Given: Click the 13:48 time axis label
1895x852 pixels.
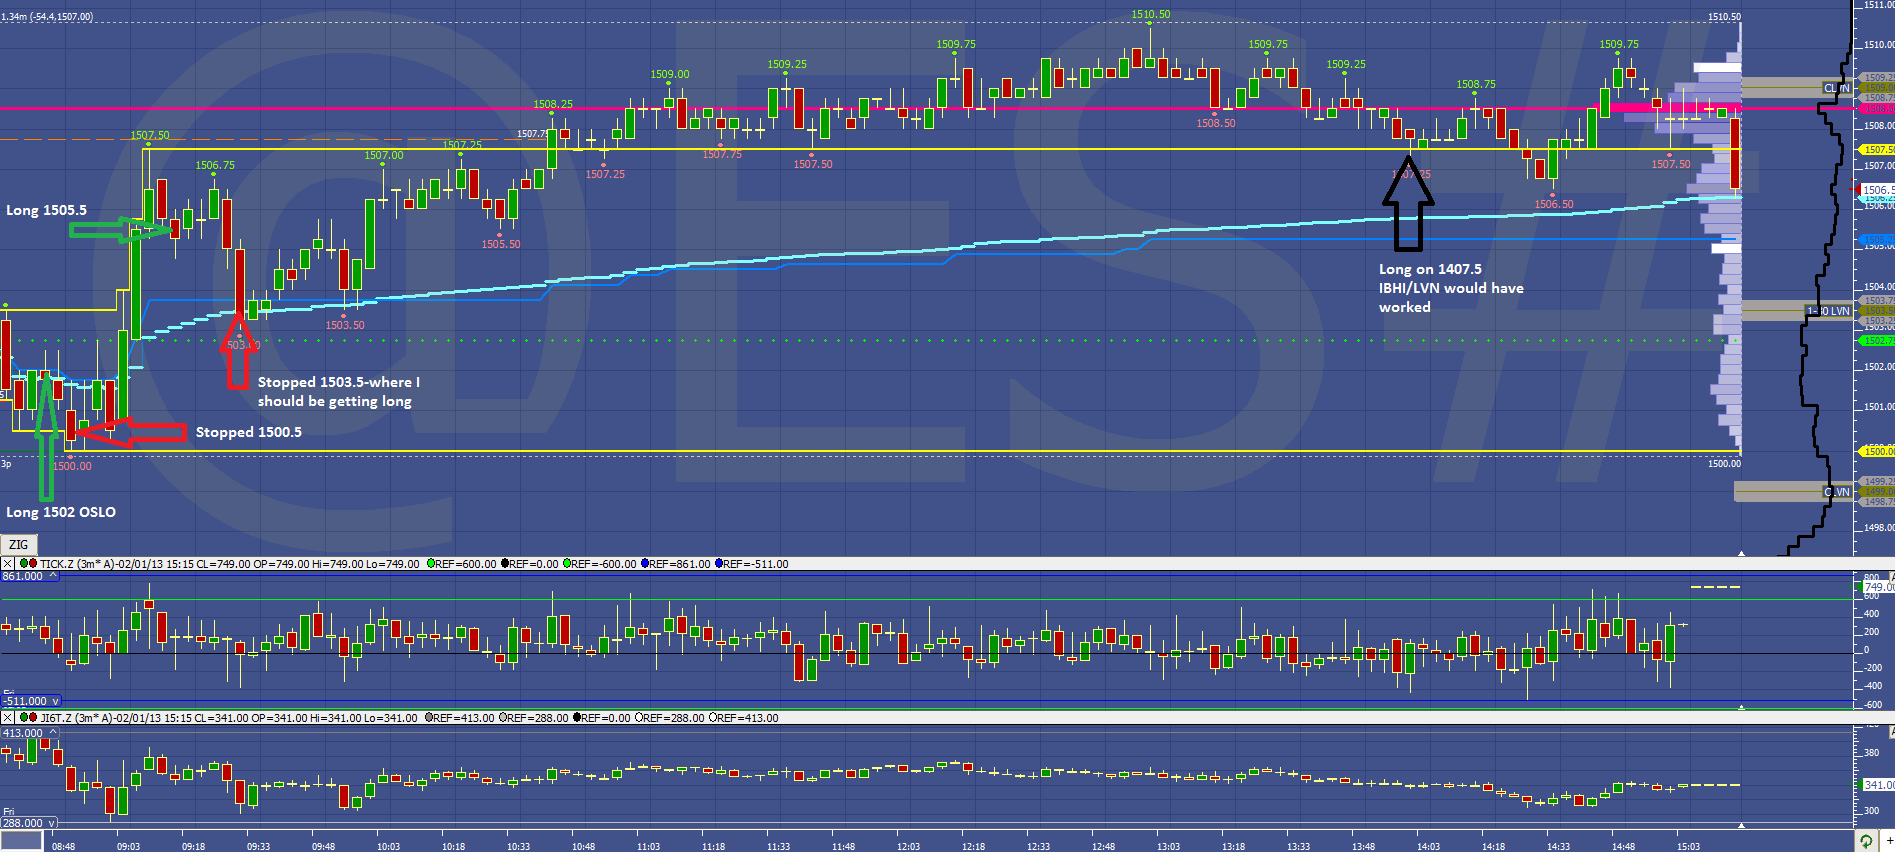Looking at the screenshot, I should [1363, 846].
